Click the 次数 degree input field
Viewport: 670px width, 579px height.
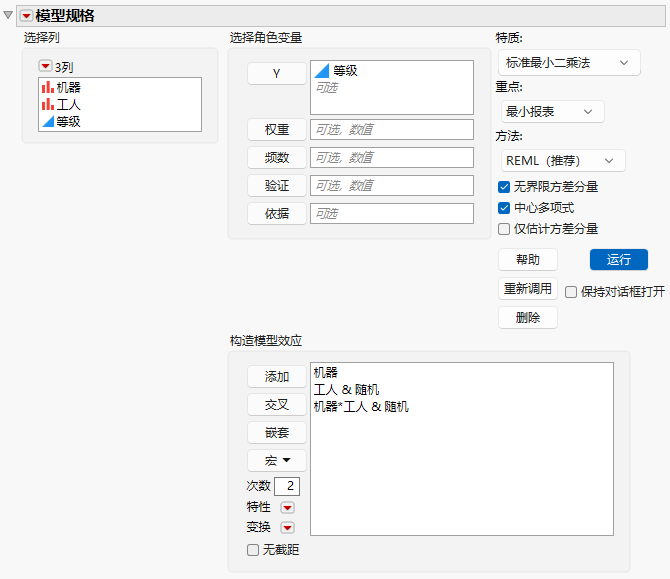(287, 486)
